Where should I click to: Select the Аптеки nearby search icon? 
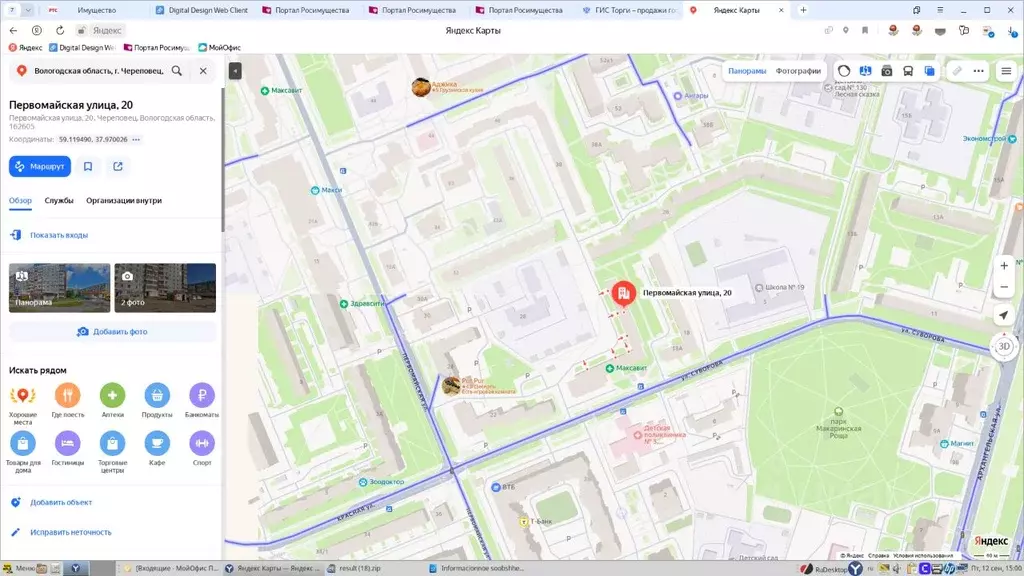click(112, 395)
